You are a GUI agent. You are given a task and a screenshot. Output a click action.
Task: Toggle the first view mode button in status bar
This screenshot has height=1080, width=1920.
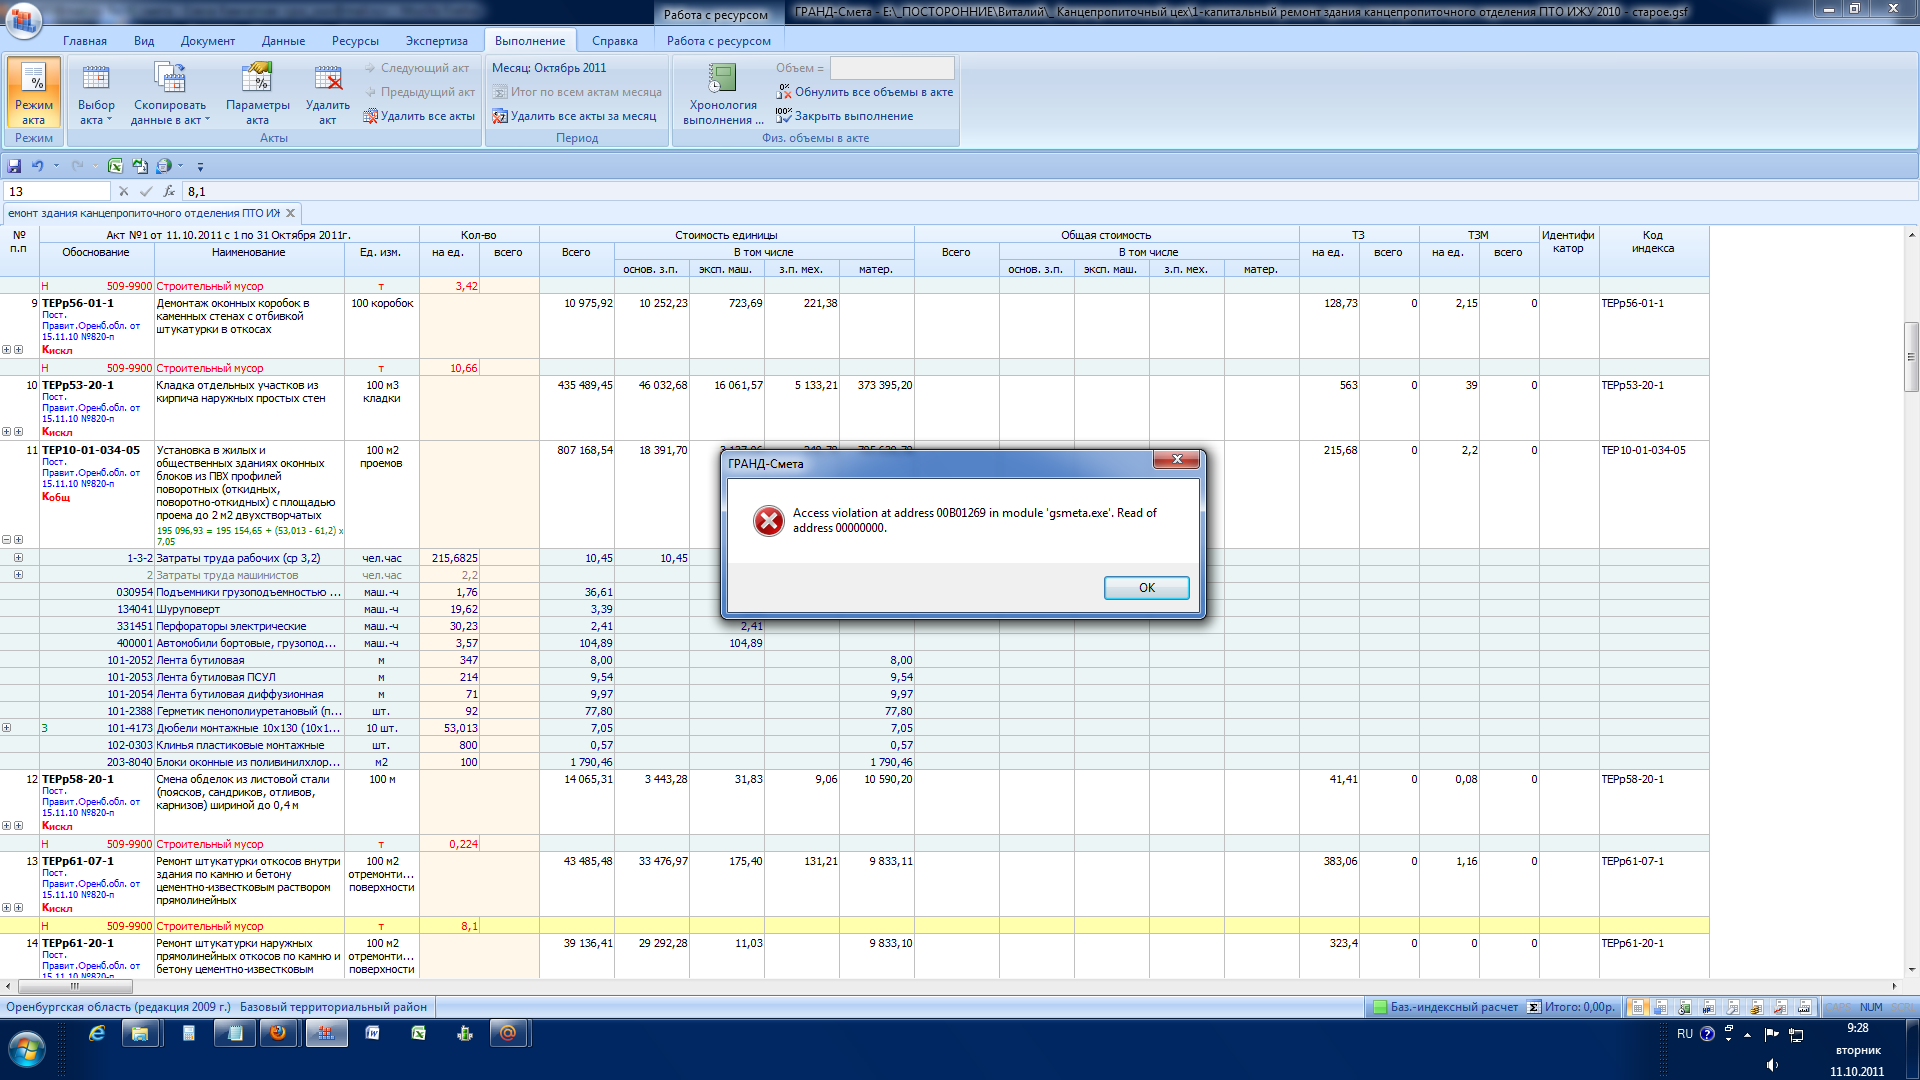click(1637, 1007)
